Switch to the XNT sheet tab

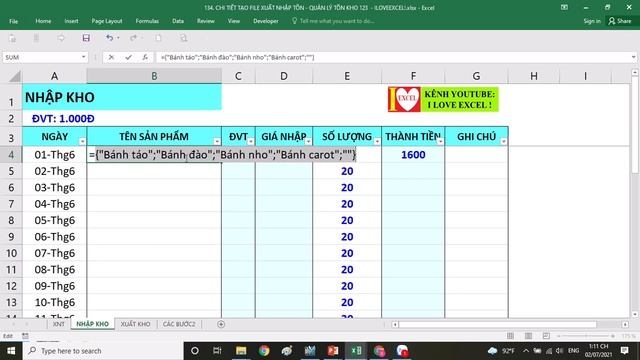point(58,324)
